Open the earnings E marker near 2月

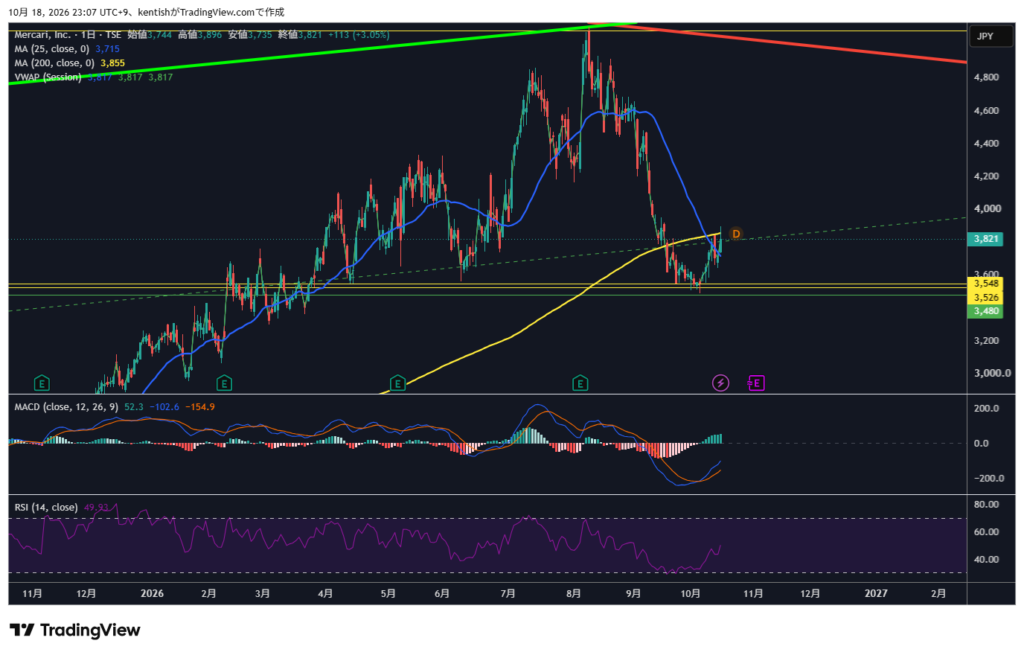(224, 383)
